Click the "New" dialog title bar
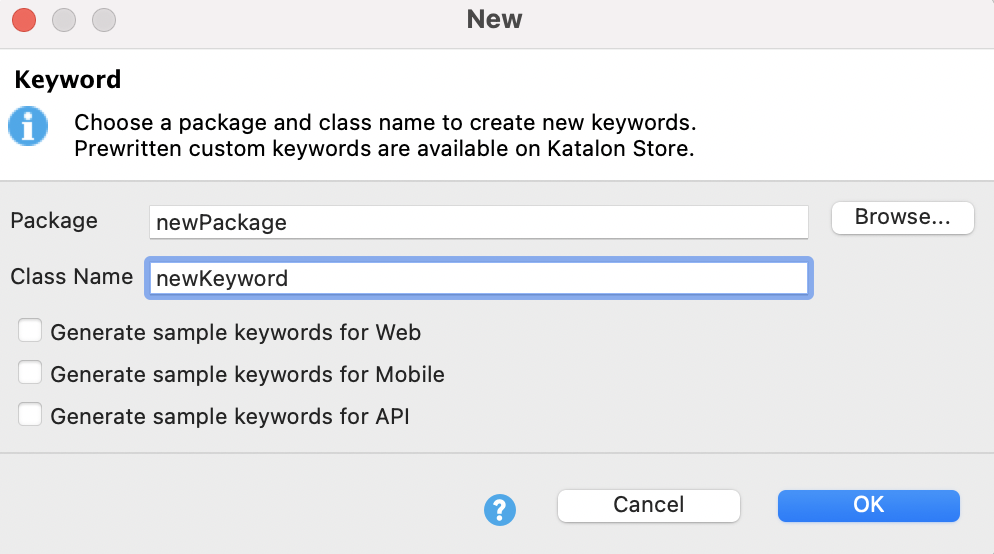 click(494, 20)
